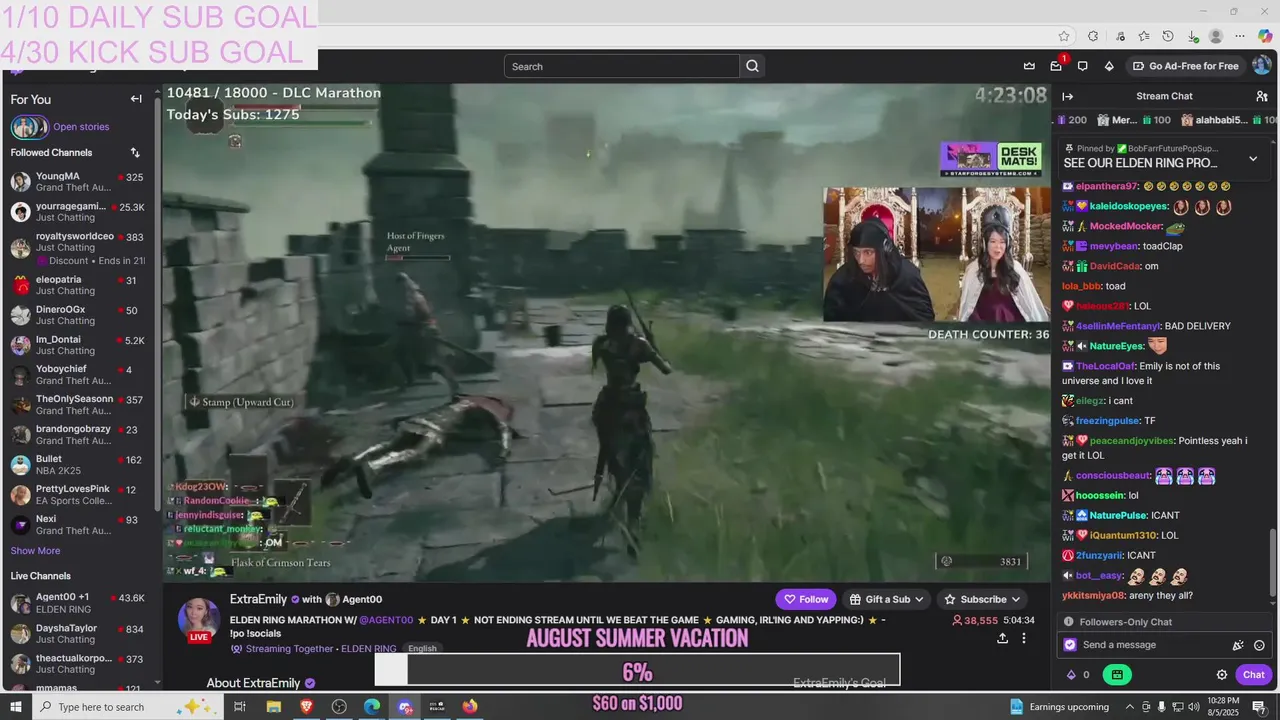
Task: Open the PrettyLovesPink channel
Action: (x=77, y=495)
